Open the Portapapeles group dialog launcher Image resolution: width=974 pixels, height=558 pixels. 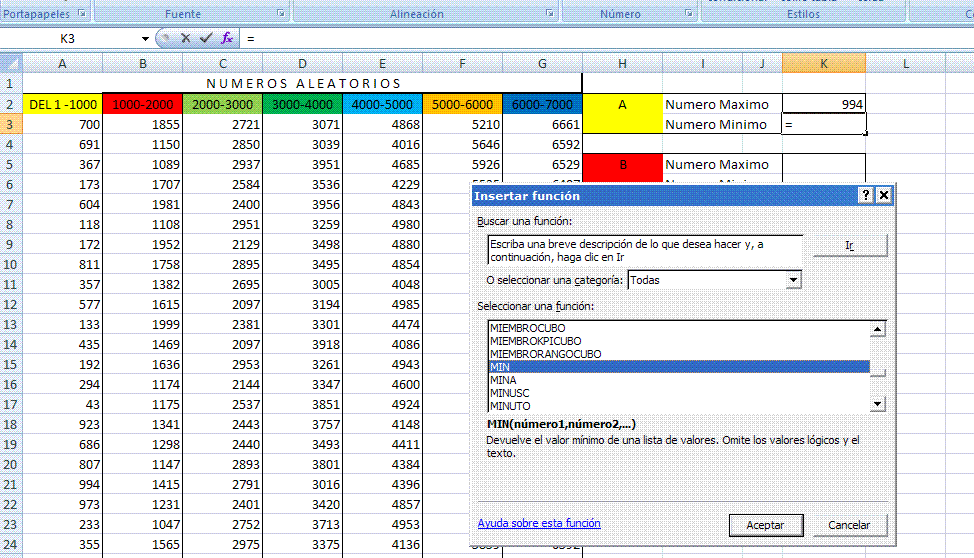coord(81,14)
